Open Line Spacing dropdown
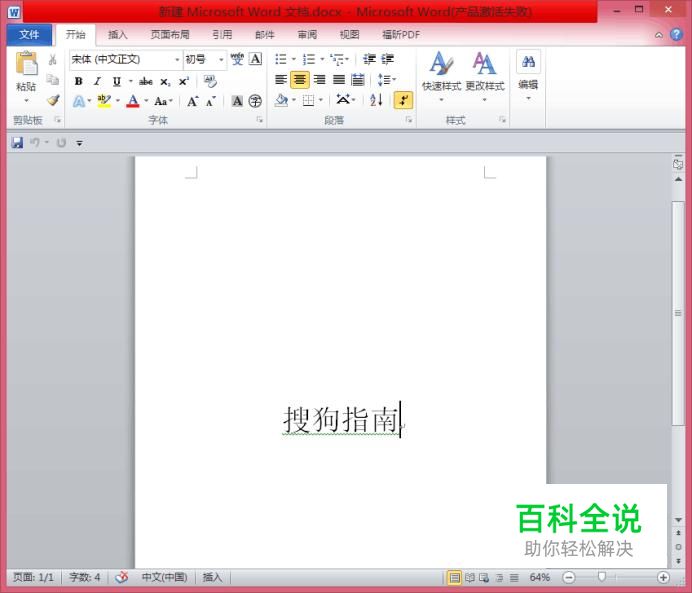This screenshot has width=692, height=593. click(387, 80)
